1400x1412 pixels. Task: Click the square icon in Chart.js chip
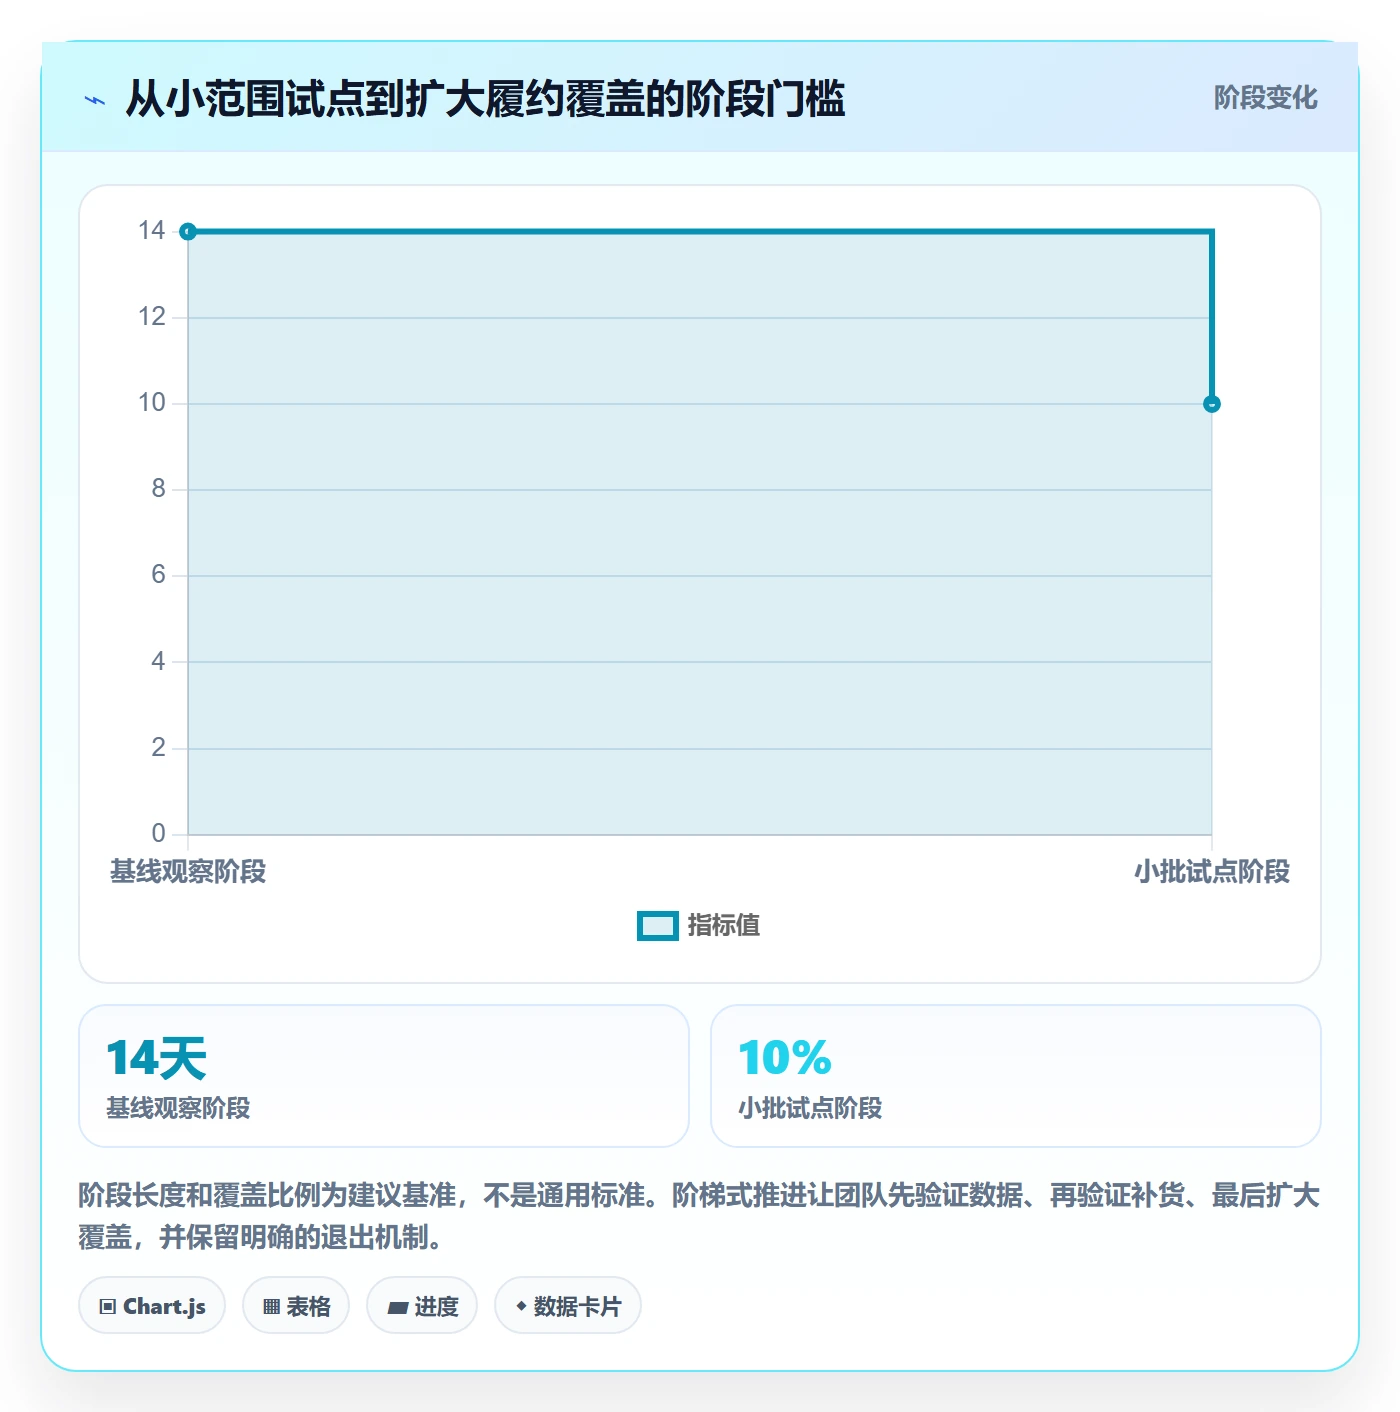click(108, 1307)
